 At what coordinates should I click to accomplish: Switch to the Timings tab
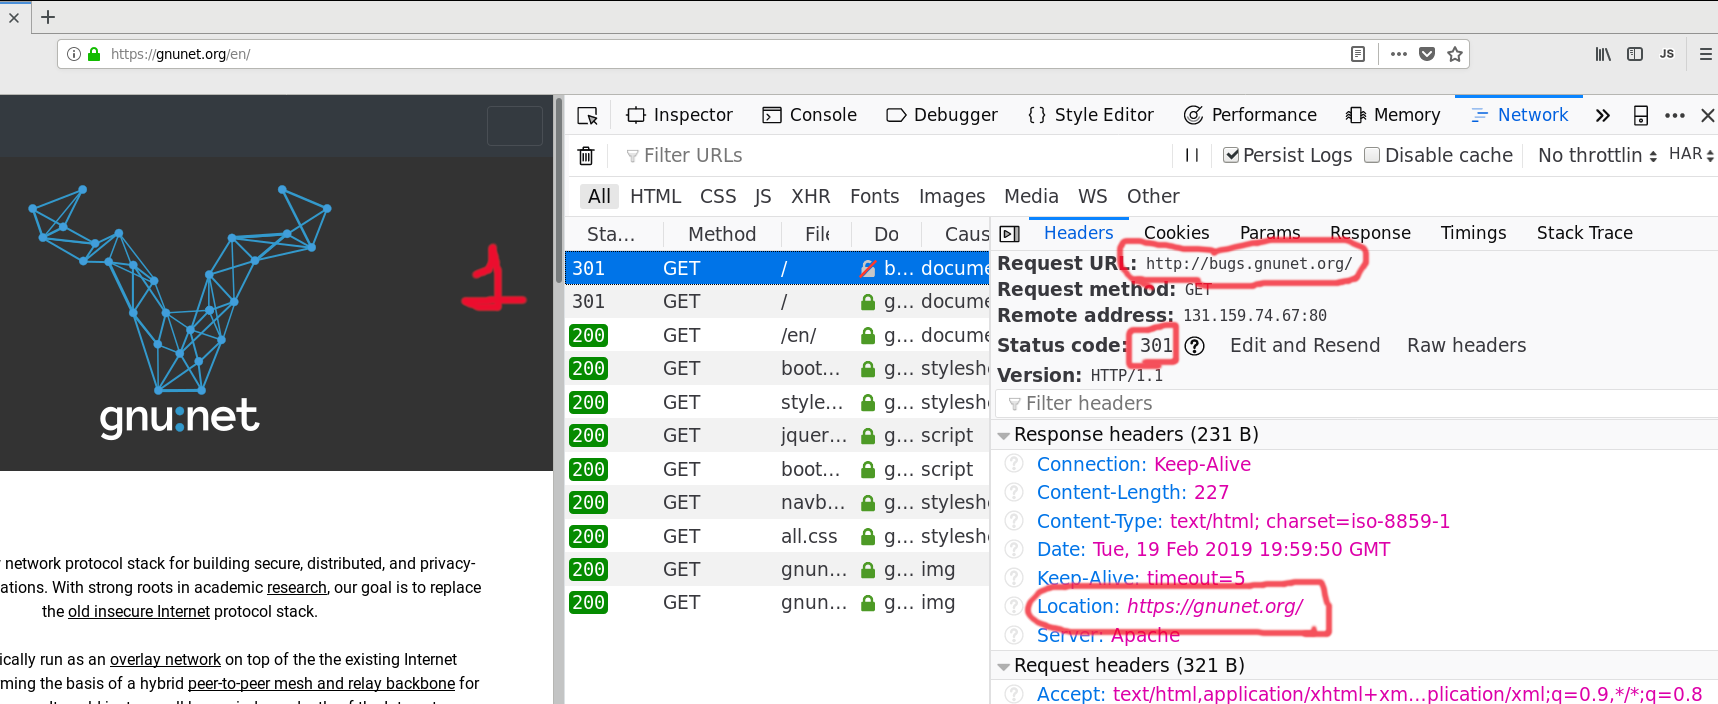1473,233
